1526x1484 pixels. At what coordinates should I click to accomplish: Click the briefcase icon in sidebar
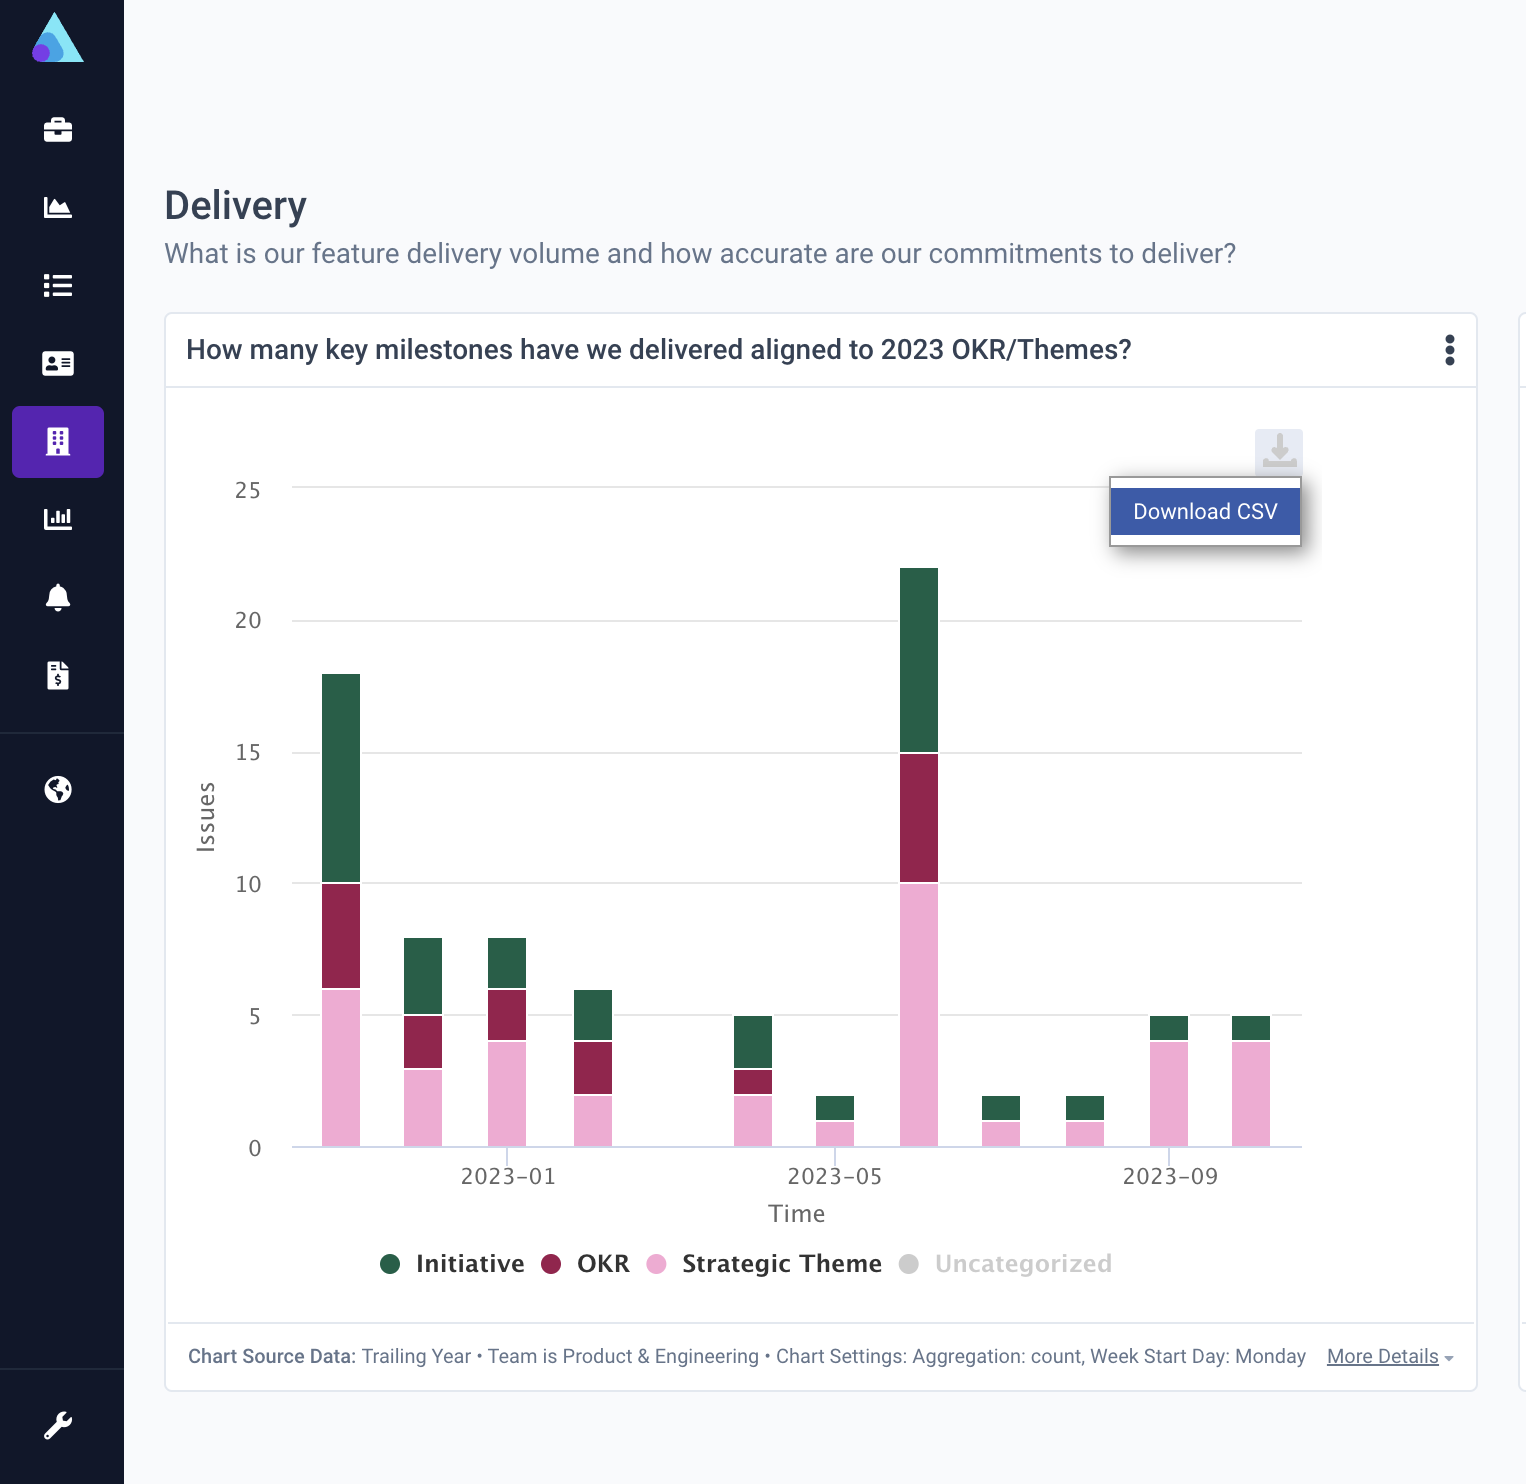[58, 130]
